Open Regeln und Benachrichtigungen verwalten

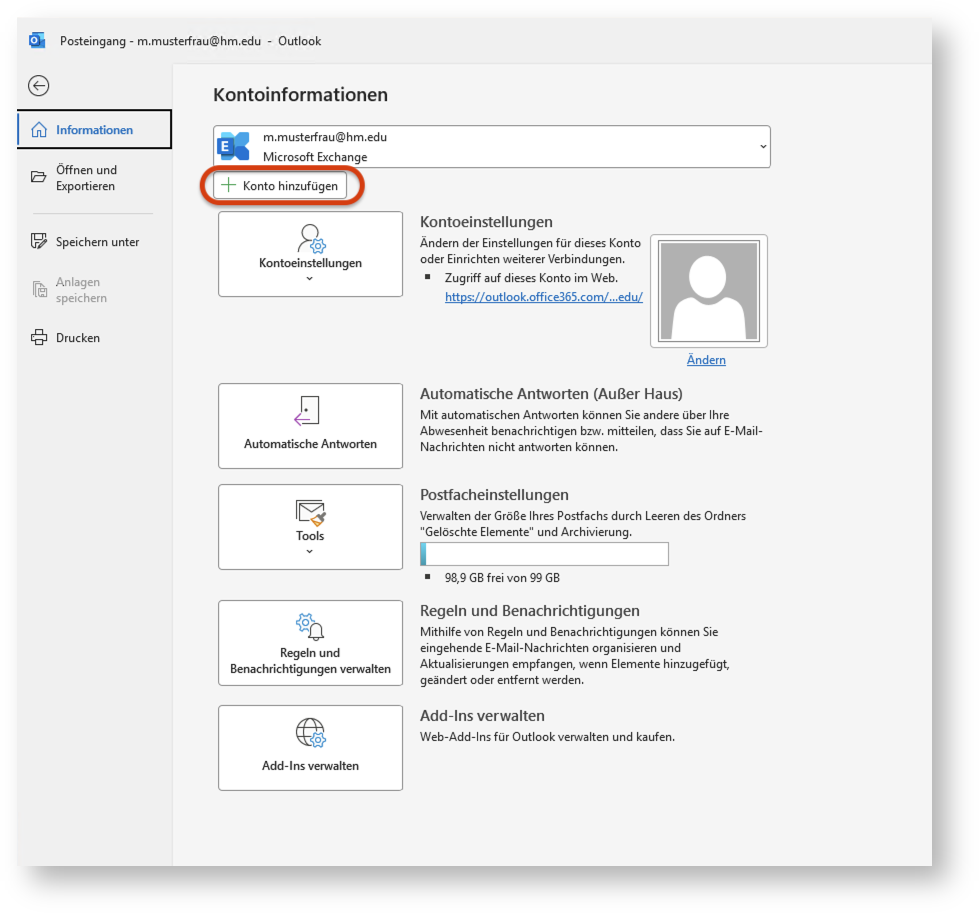(x=311, y=643)
